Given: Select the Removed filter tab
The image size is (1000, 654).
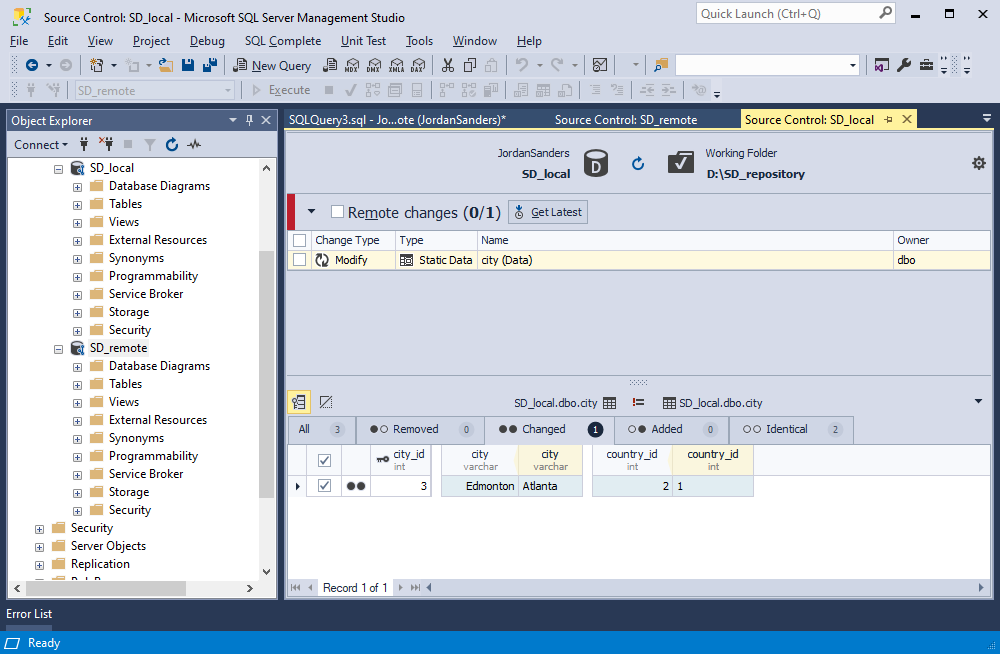Looking at the screenshot, I should 420,429.
